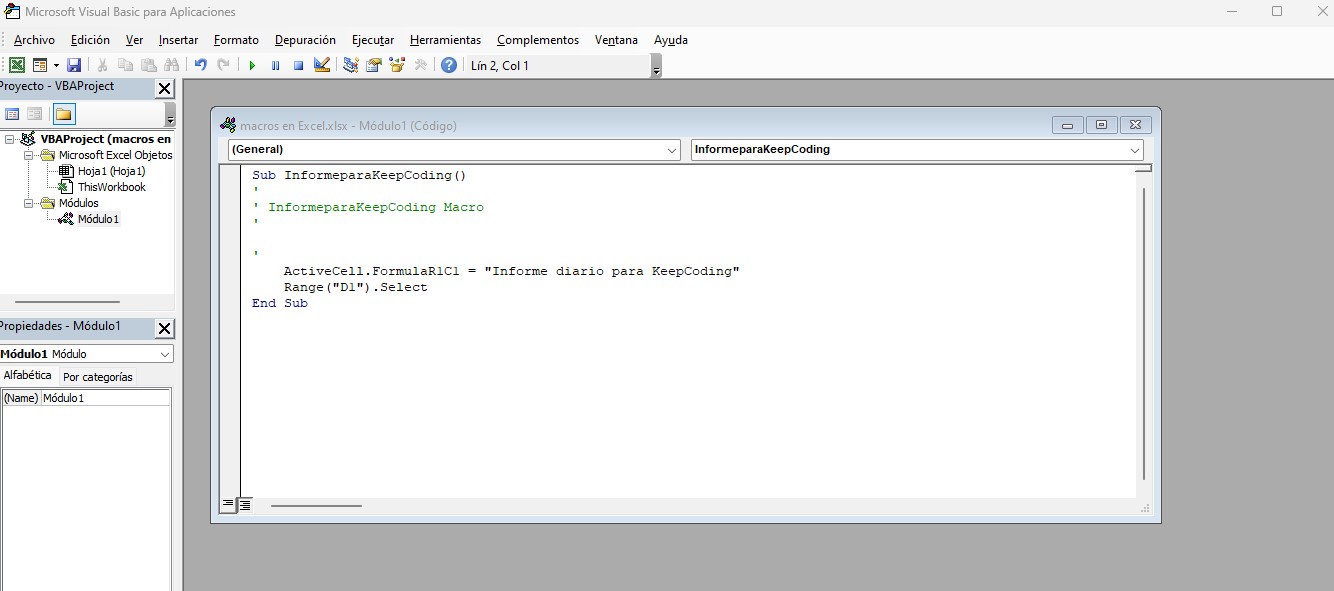
Task: Toggle Folders view in Project panel
Action: [x=64, y=114]
